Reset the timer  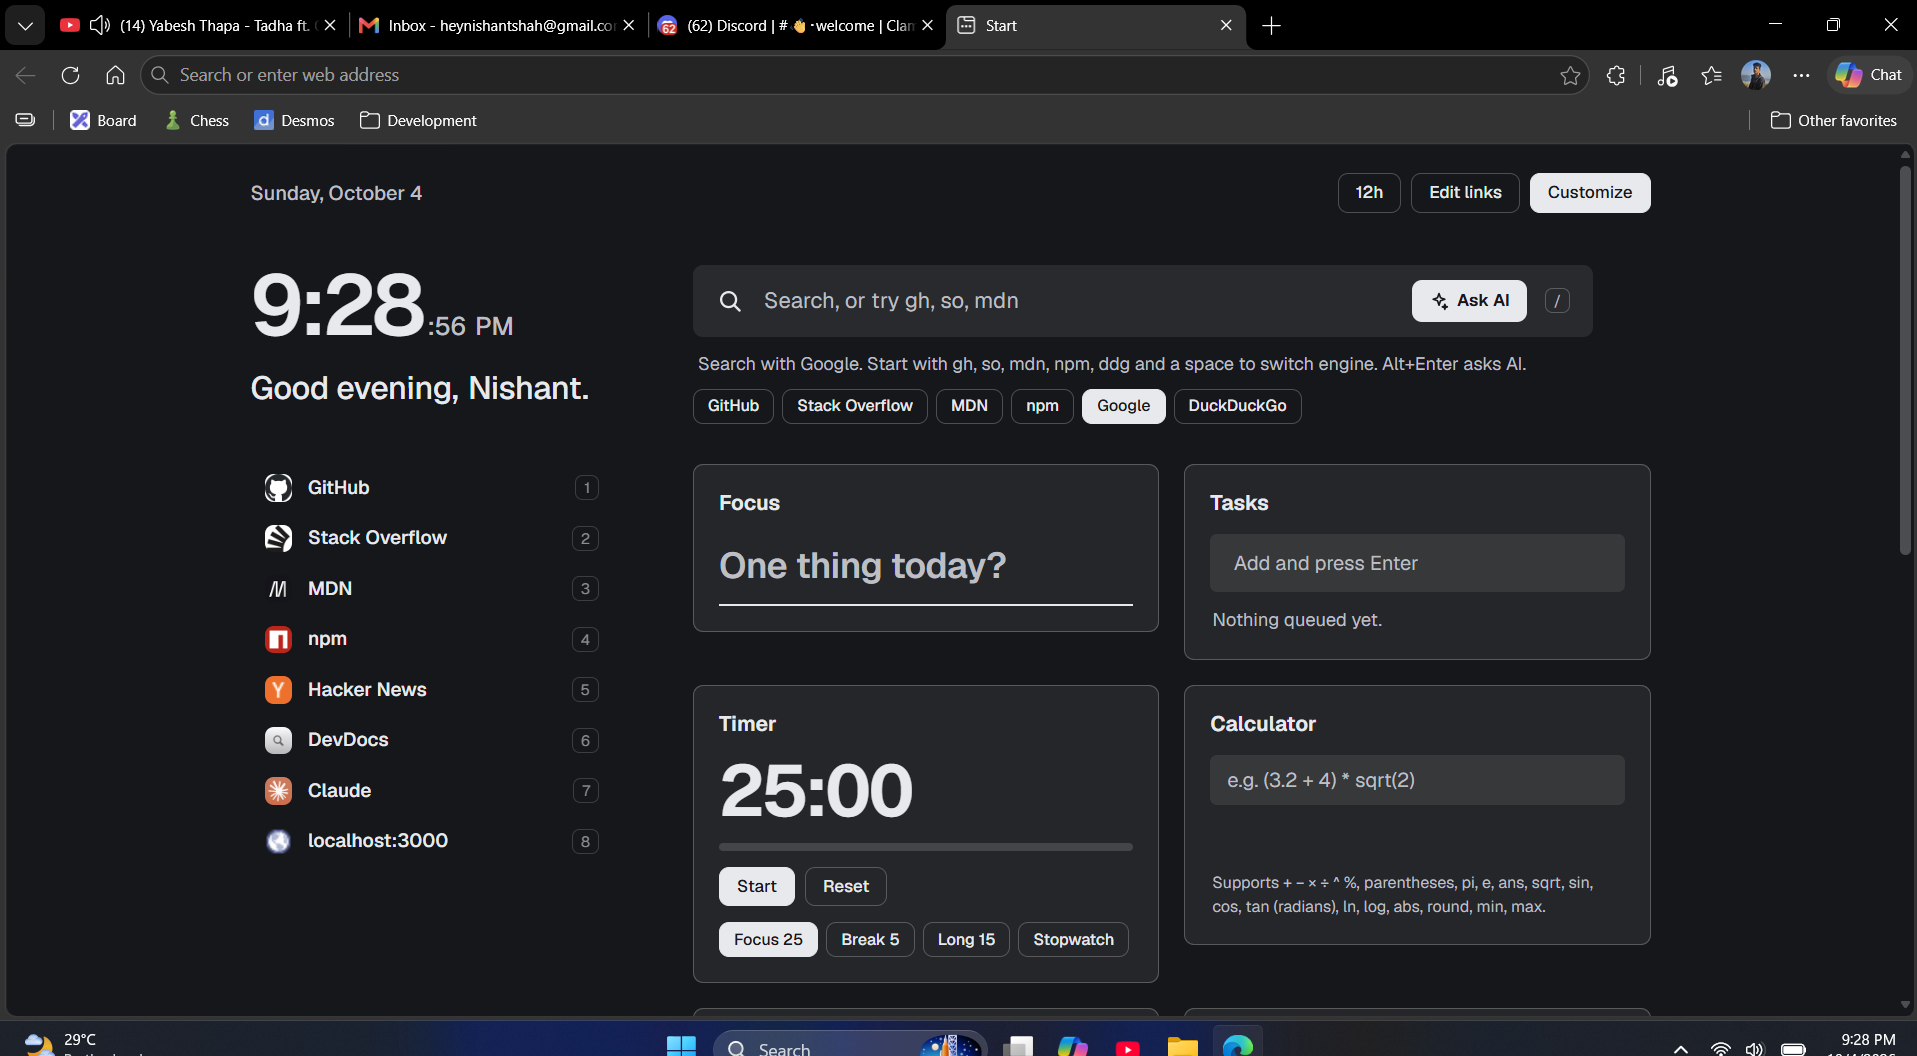tap(845, 887)
